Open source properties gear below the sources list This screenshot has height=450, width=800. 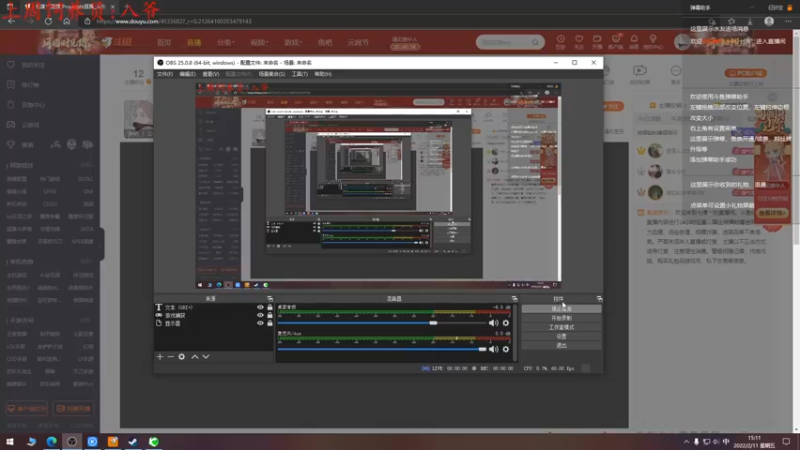pyautogui.click(x=182, y=357)
